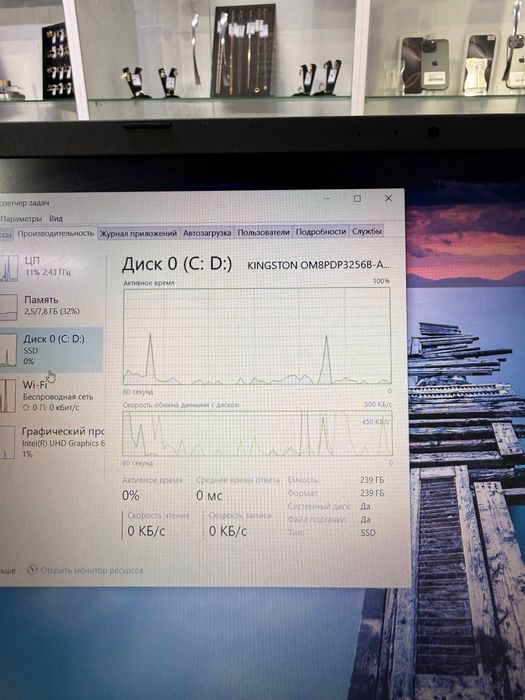Screen dimensions: 525x700
Task: Click the disk transfer rate graph
Action: point(257,433)
